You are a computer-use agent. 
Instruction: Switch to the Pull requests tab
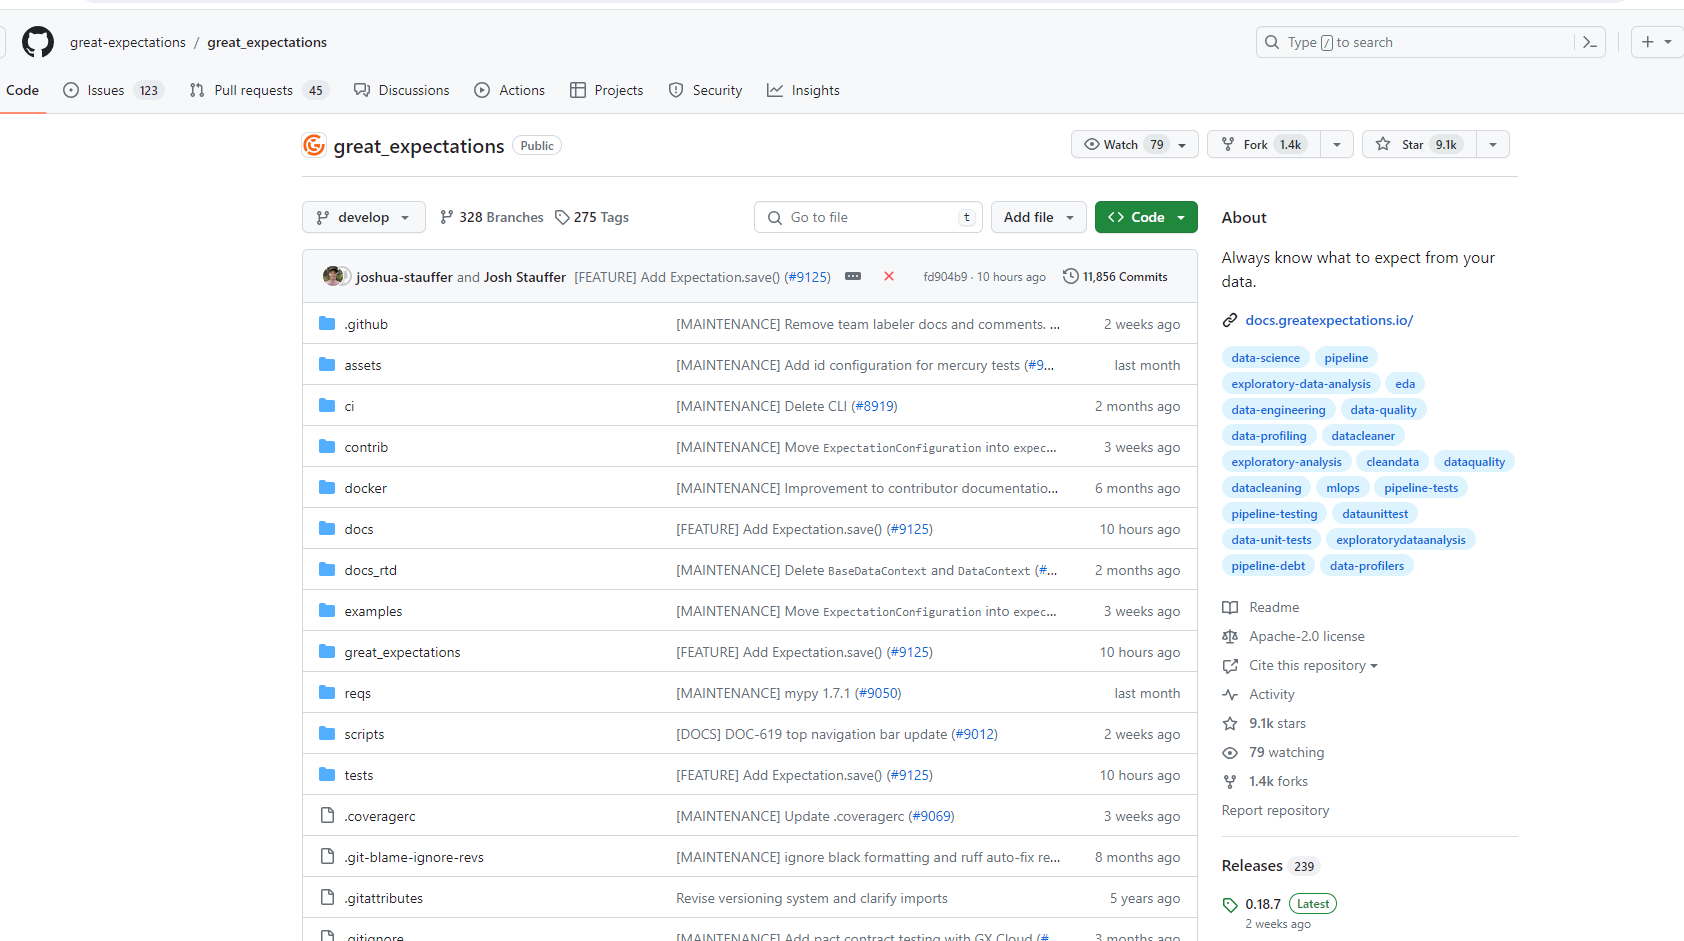pos(253,90)
